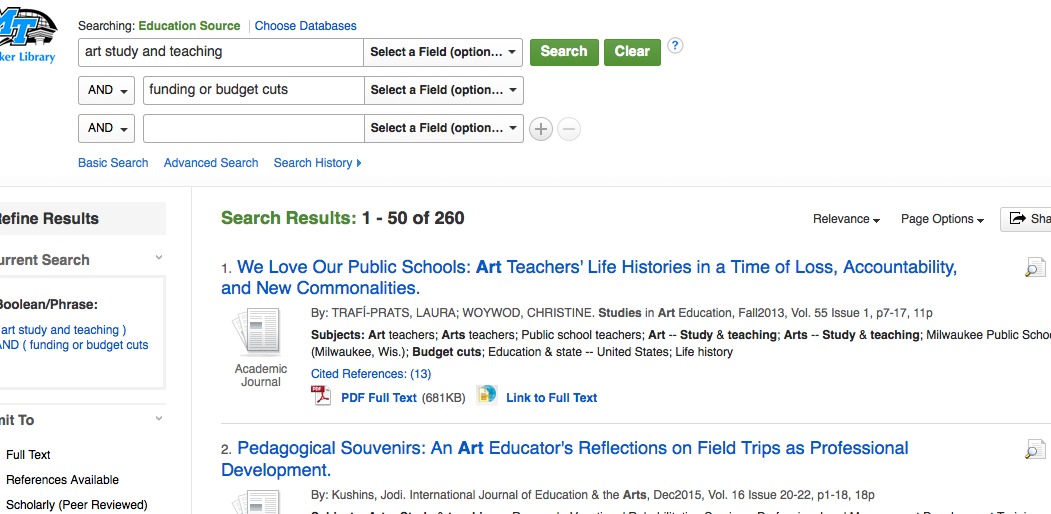This screenshot has height=514, width=1051.
Task: Click the Choose Databases link
Action: (x=305, y=26)
